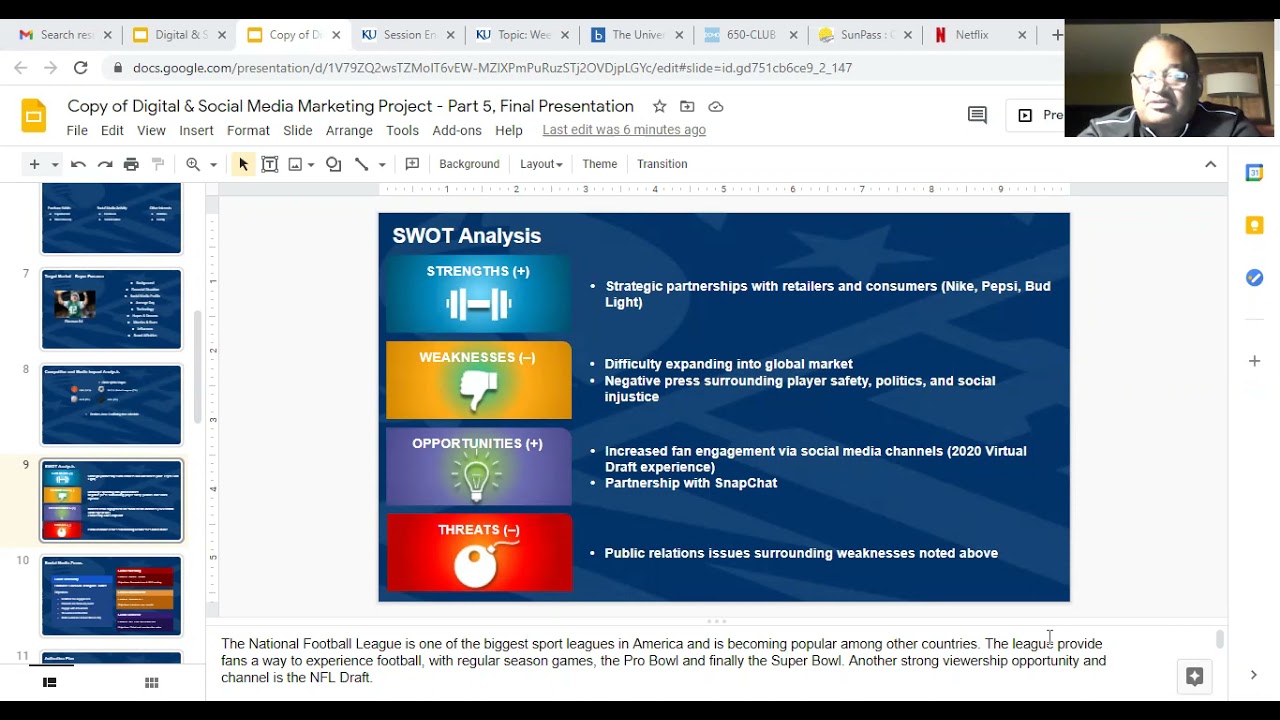Open the Slide menu
The width and height of the screenshot is (1280, 720).
298,130
